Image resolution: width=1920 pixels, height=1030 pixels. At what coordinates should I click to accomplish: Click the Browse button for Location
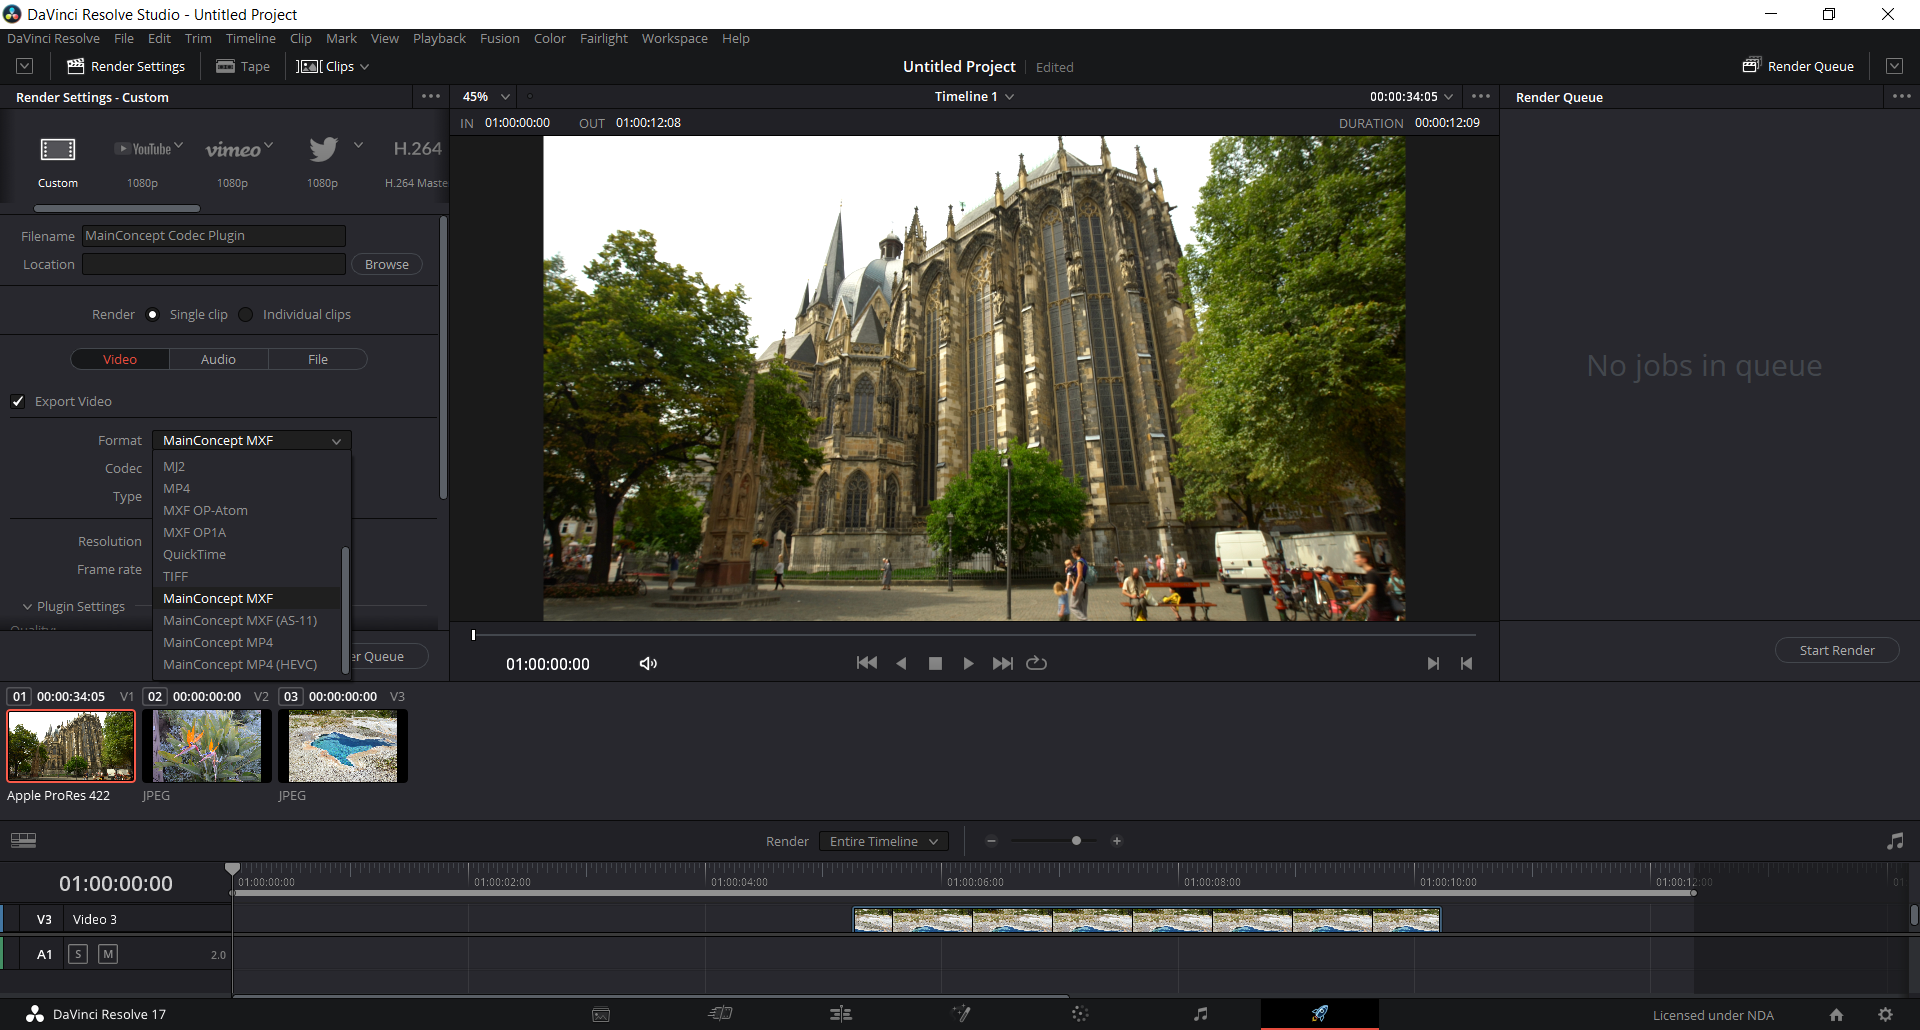[x=386, y=264]
